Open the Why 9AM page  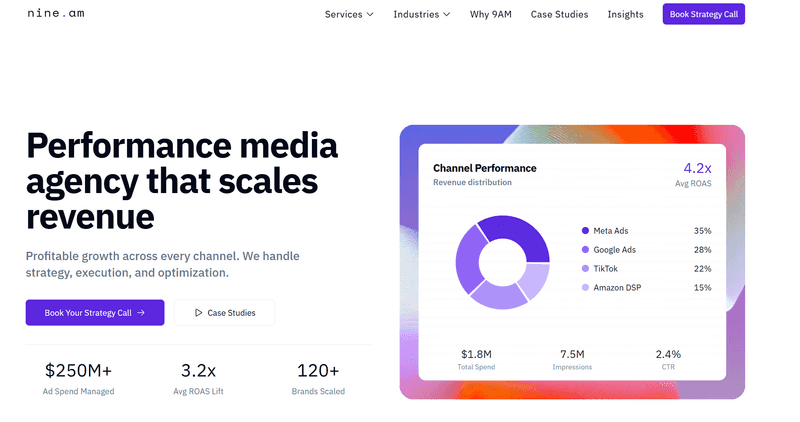(490, 14)
